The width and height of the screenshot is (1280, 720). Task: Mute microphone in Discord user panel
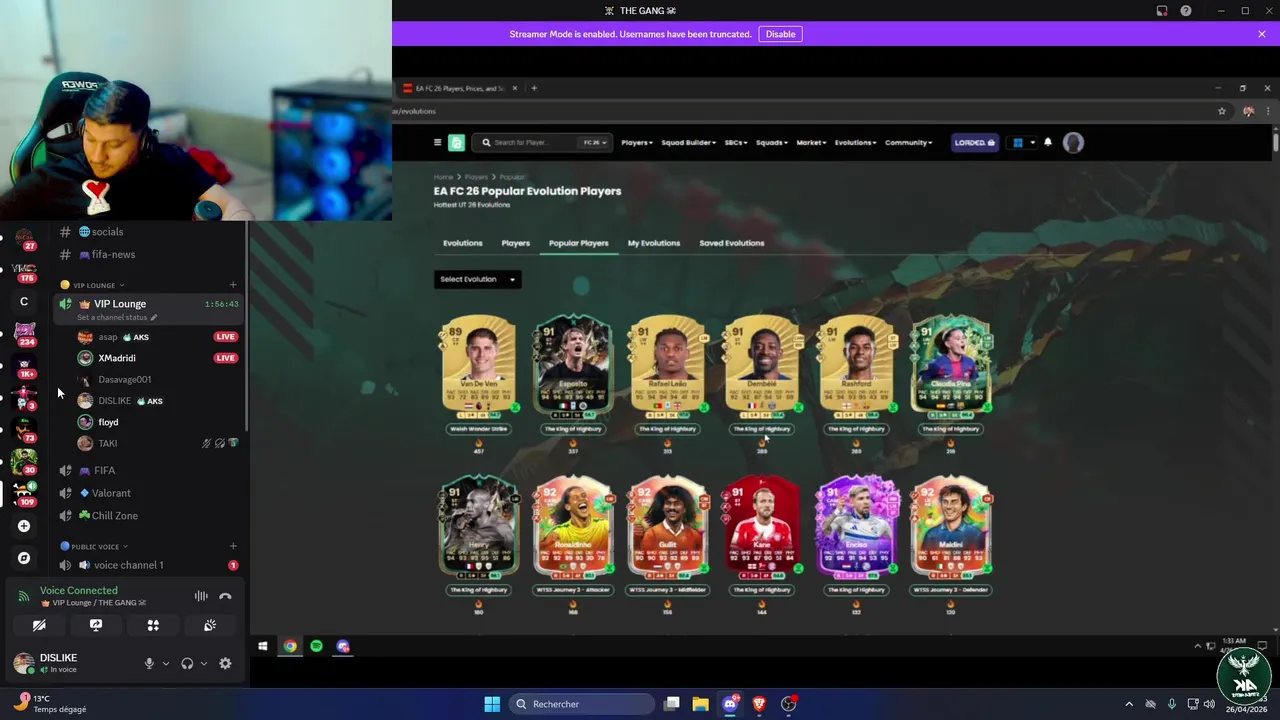pyautogui.click(x=149, y=663)
